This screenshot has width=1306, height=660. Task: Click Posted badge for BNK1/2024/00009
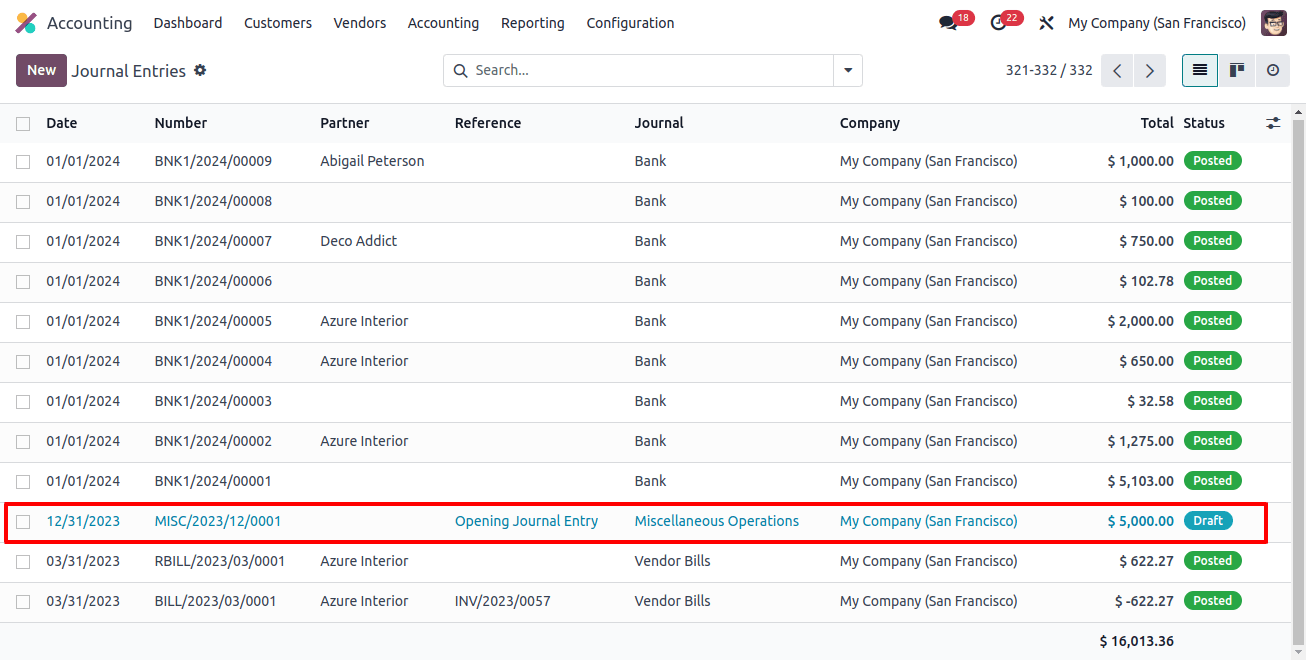click(x=1212, y=161)
